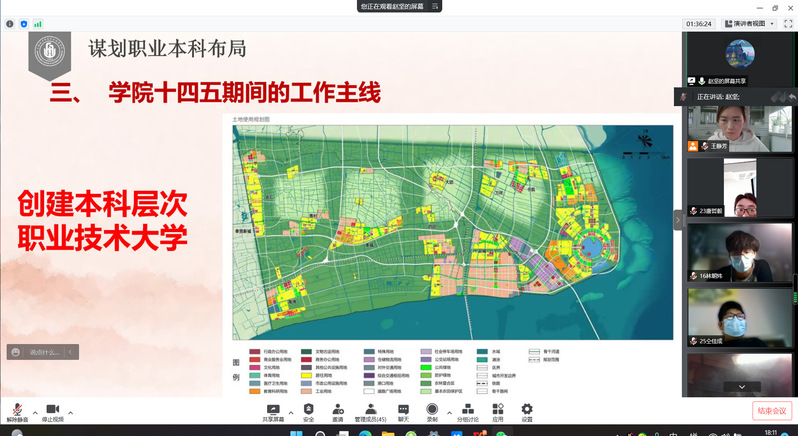Viewport: 798px width, 436px height.
Task: Open the 聊天 chat panel
Action: [403, 409]
